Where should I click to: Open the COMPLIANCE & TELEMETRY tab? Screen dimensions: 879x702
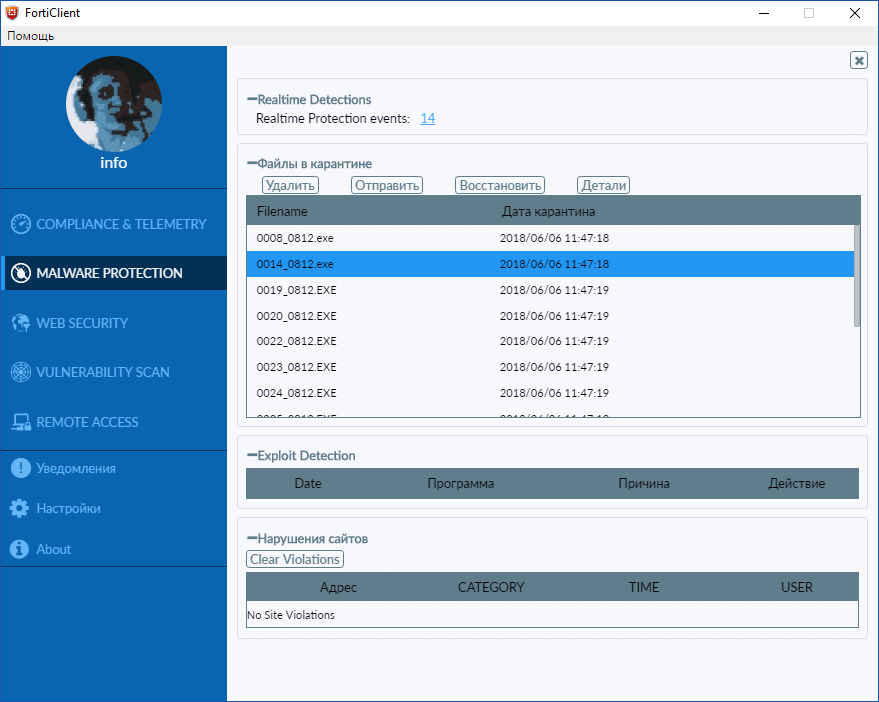pos(114,224)
